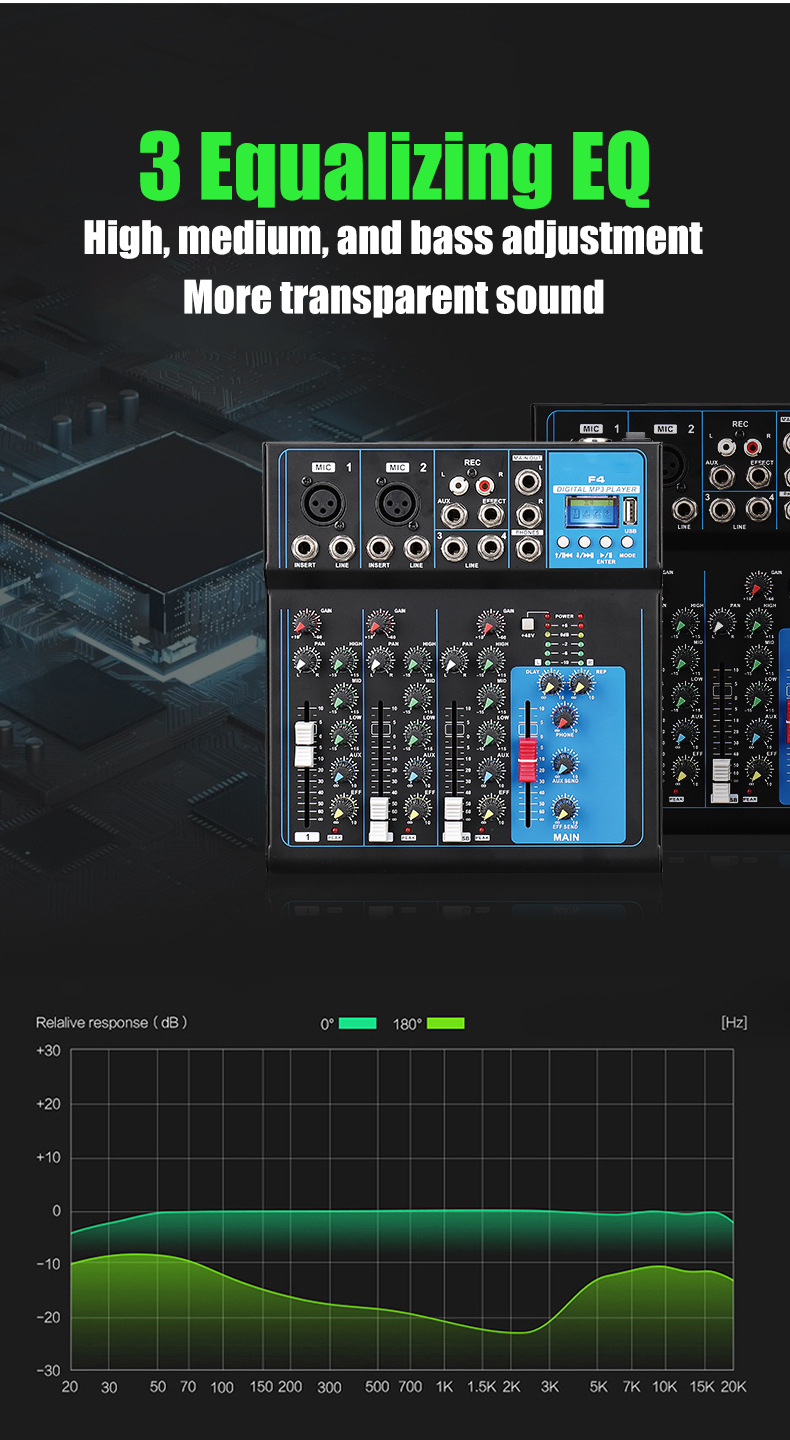
Task: Click channel 1 MID EQ knob
Action: [342, 698]
